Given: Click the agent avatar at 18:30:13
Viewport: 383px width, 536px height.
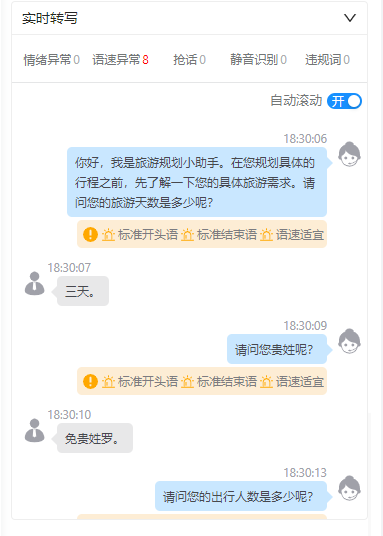Looking at the screenshot, I should point(349,488).
